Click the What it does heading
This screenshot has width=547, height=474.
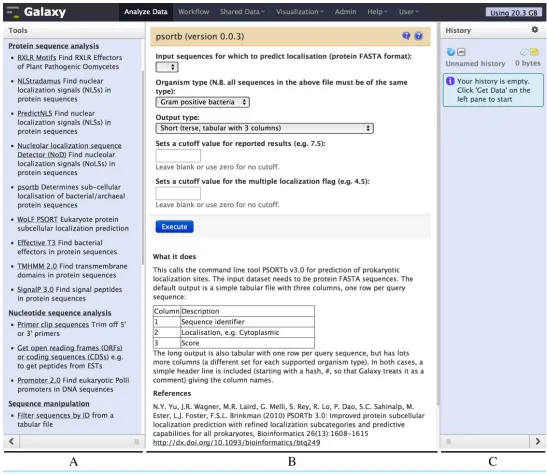174,257
